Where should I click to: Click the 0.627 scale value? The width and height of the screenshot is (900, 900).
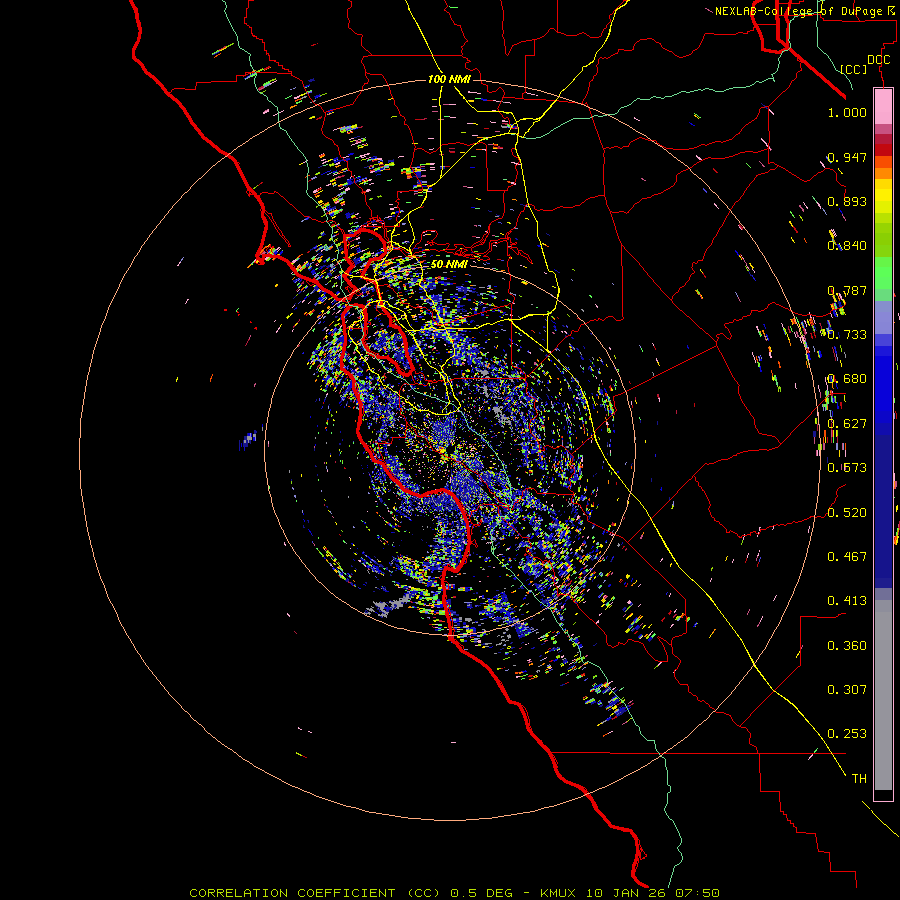[847, 424]
